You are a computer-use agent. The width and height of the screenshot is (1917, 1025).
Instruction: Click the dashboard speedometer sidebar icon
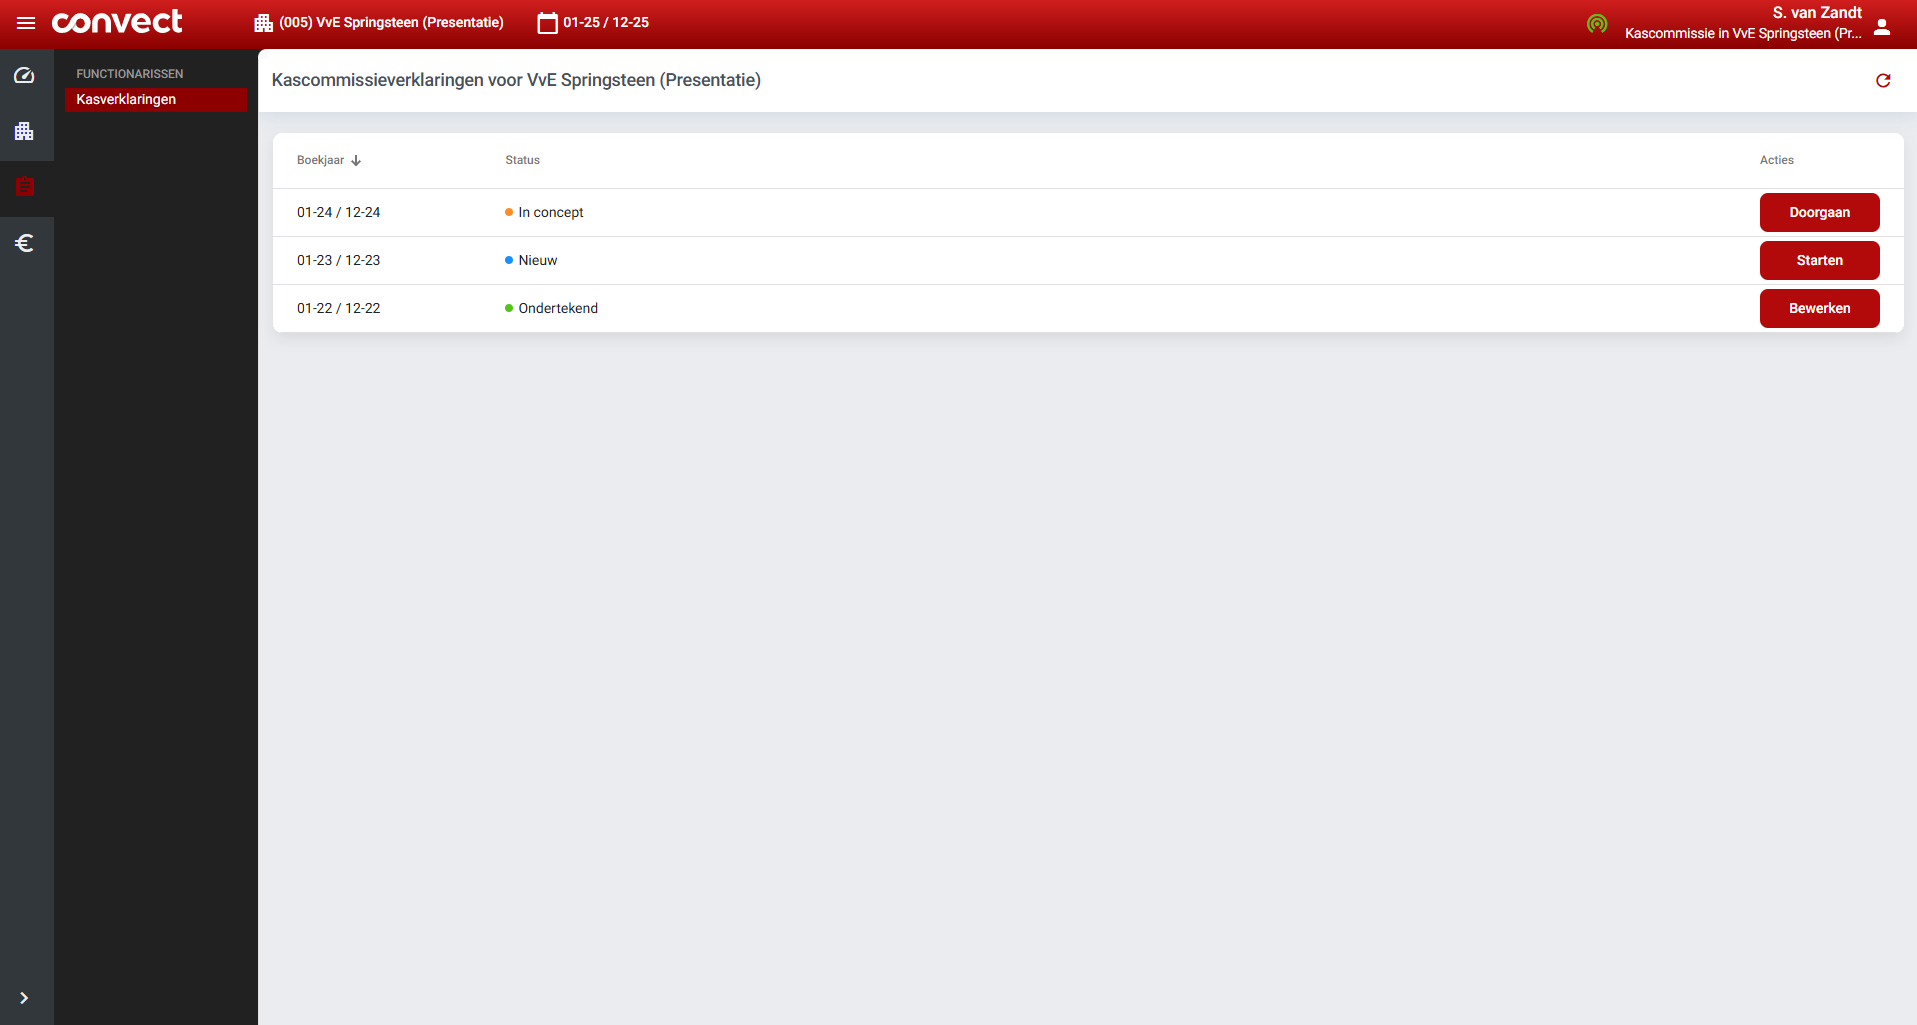25,76
